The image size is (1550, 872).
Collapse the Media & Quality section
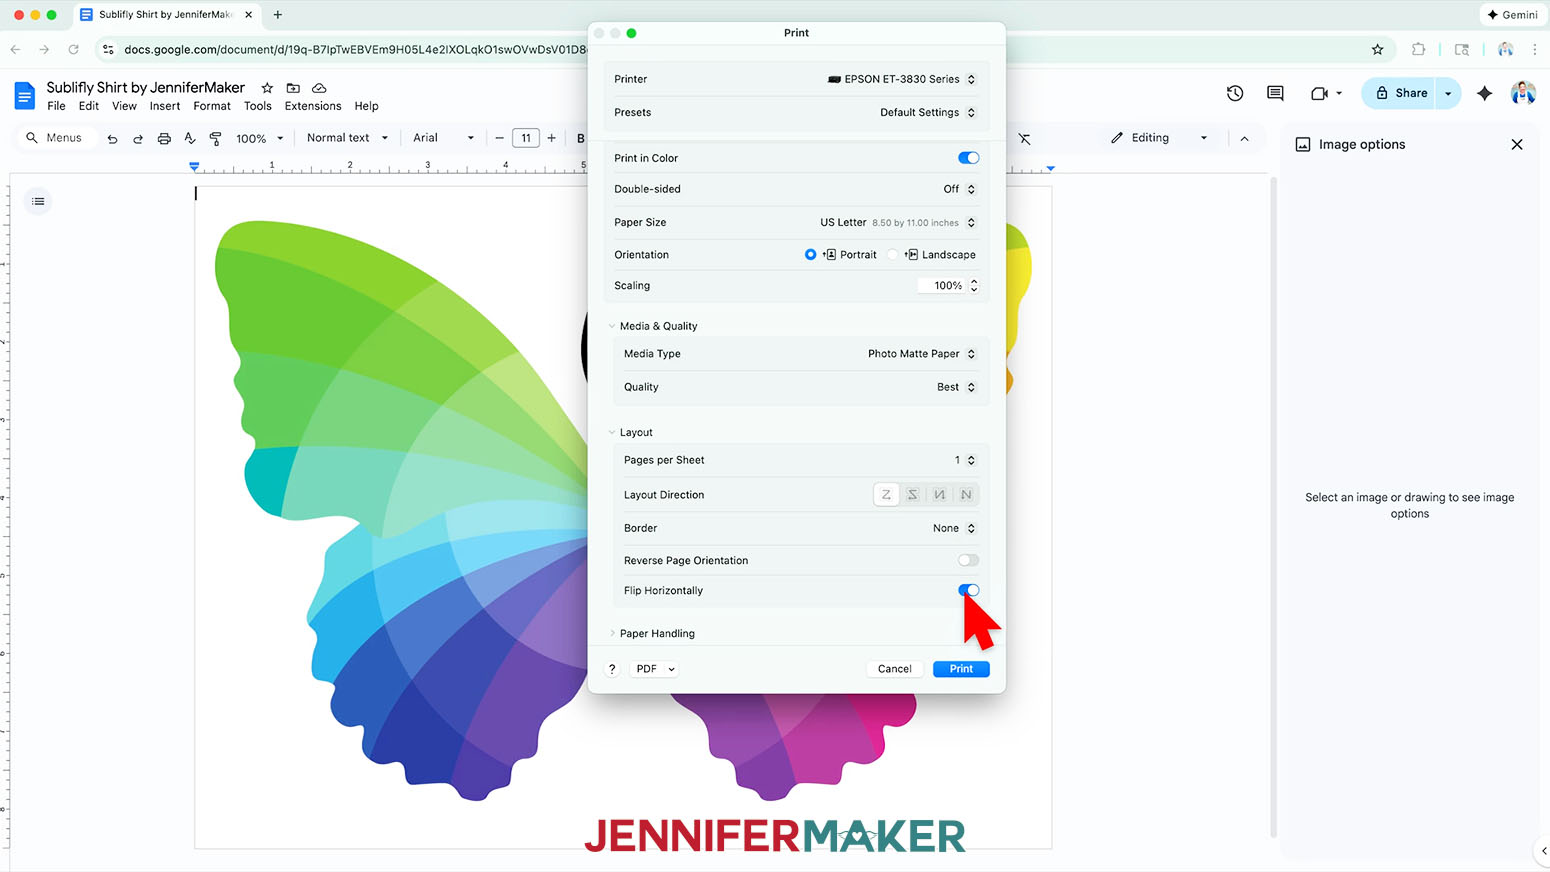coord(612,326)
